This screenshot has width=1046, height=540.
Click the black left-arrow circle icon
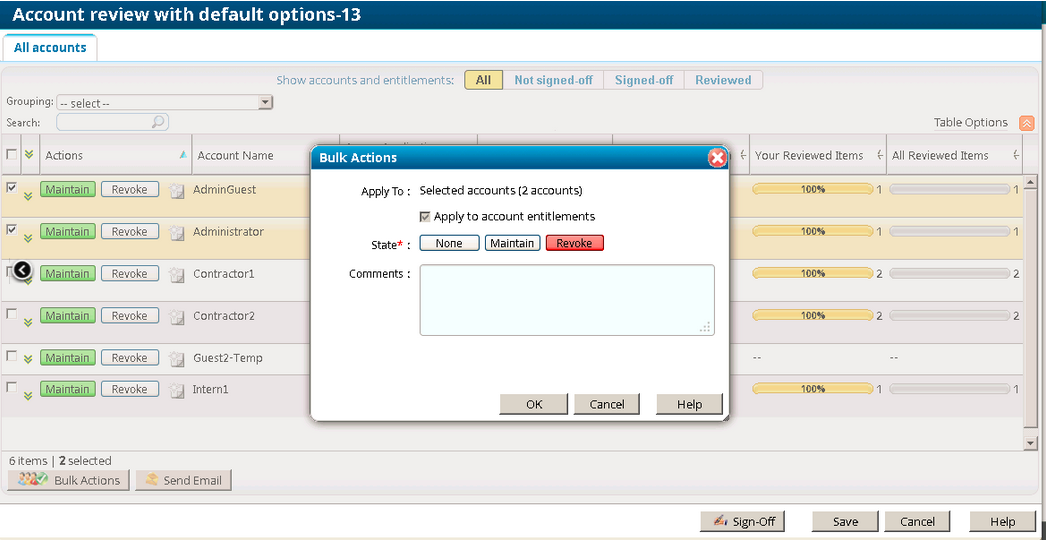(22, 270)
